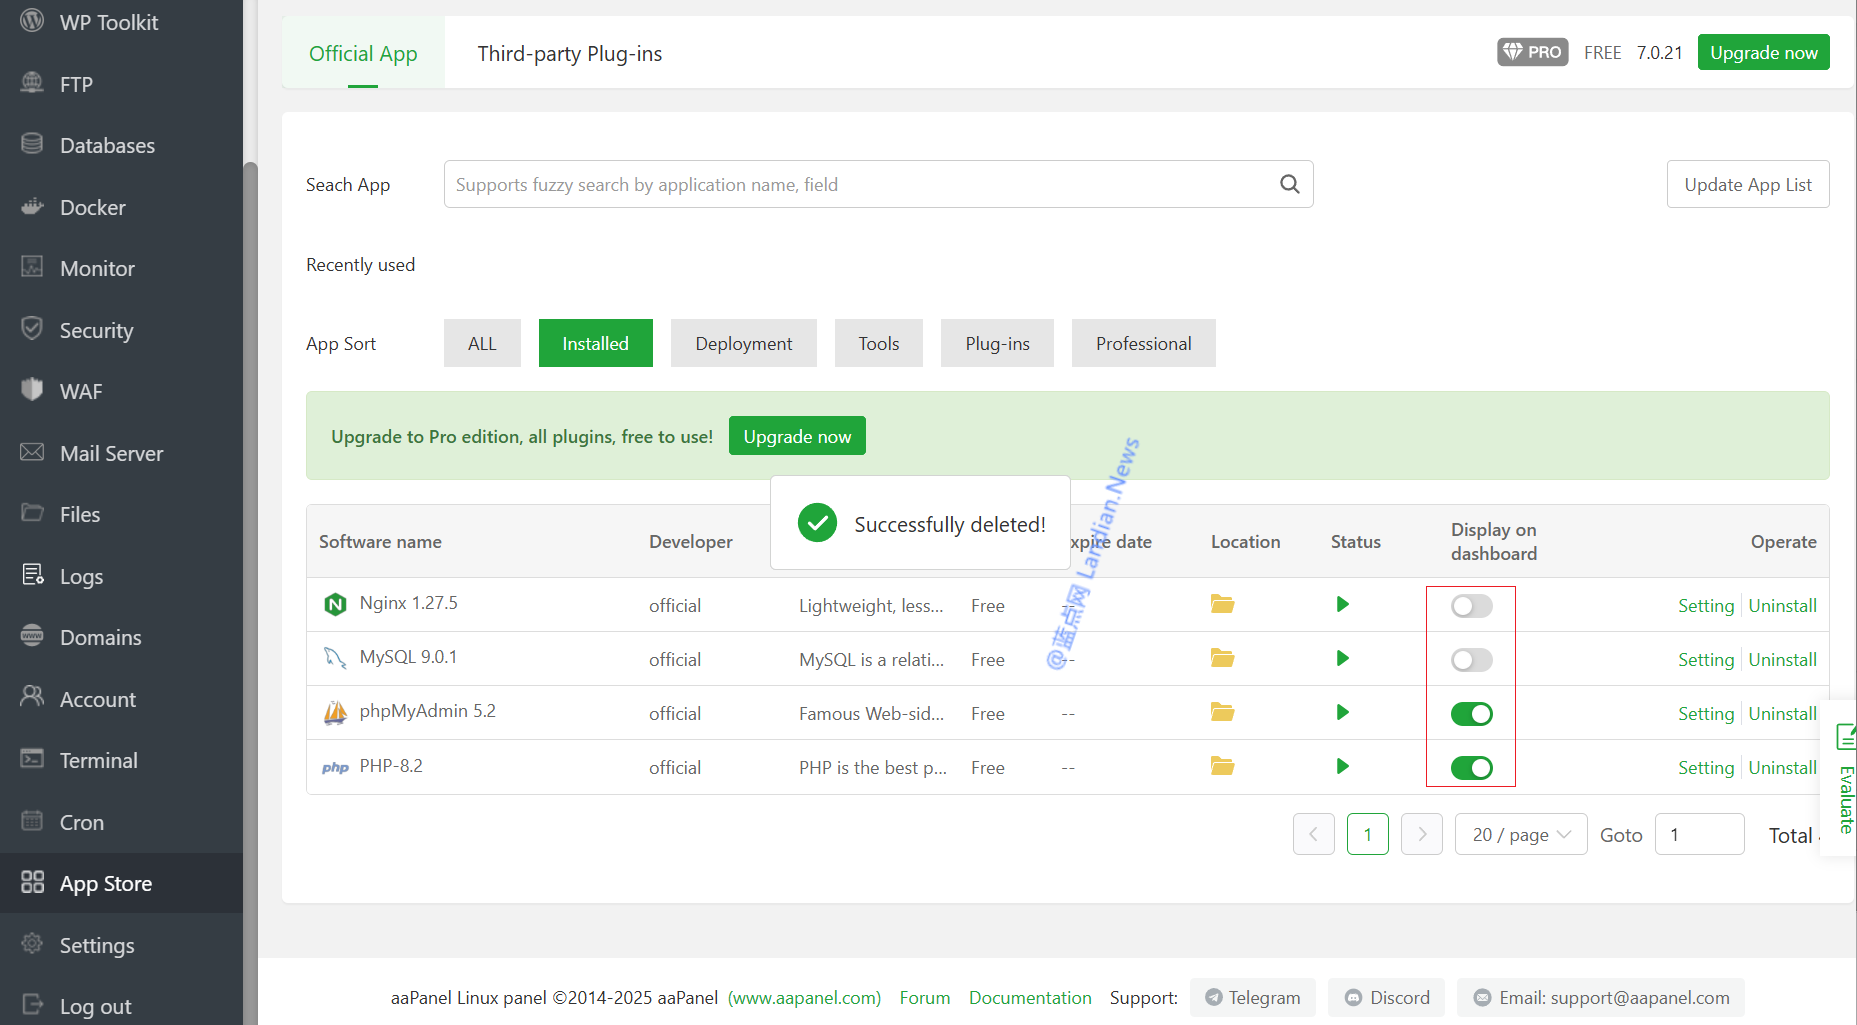
Task: Click the PRO diamond badge
Action: coord(1532,52)
